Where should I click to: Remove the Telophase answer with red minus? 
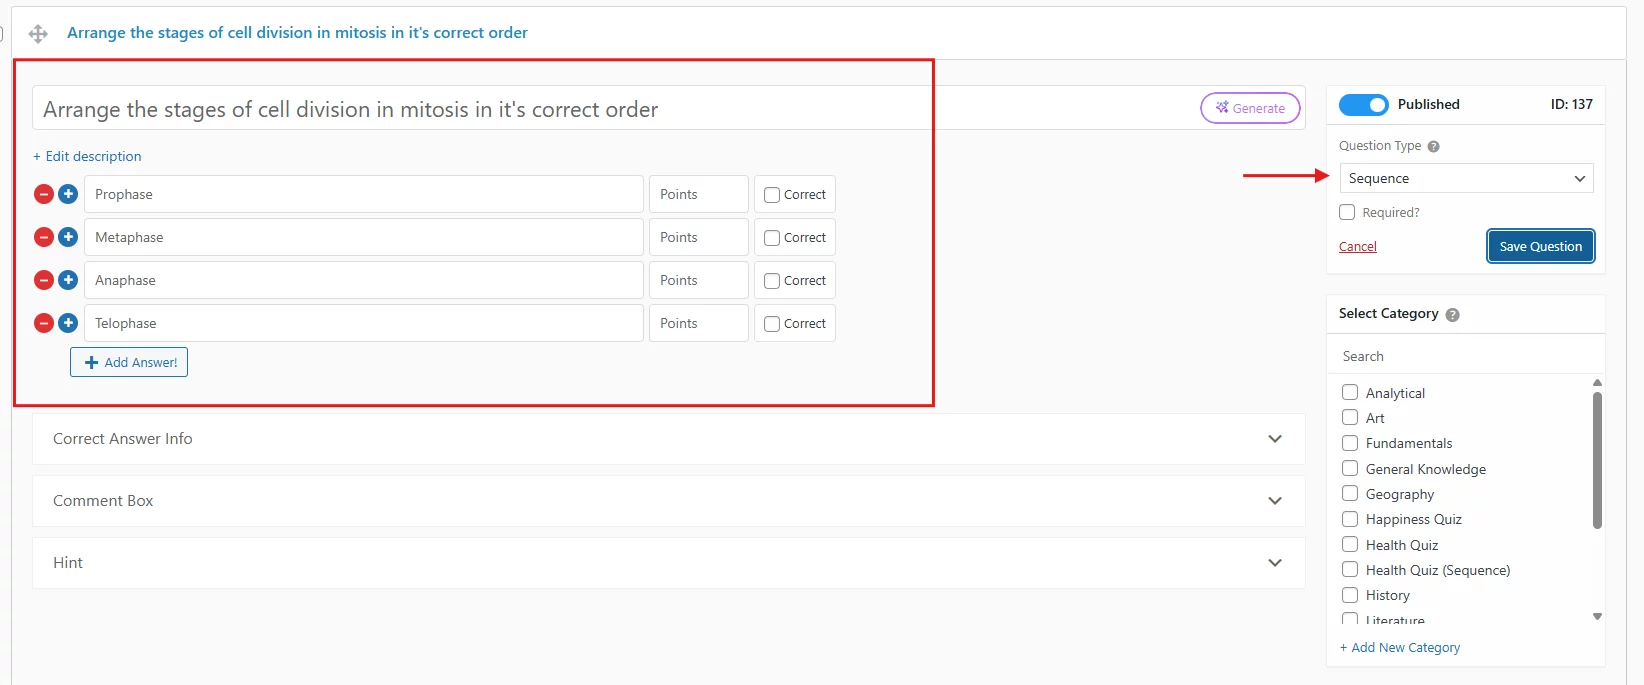(44, 323)
